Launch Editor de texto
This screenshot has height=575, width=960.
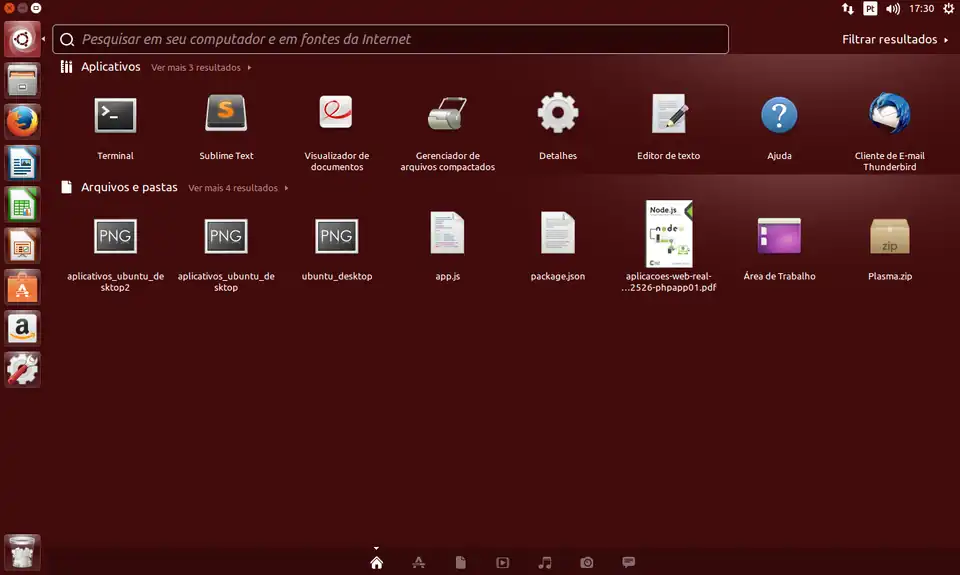pos(669,113)
